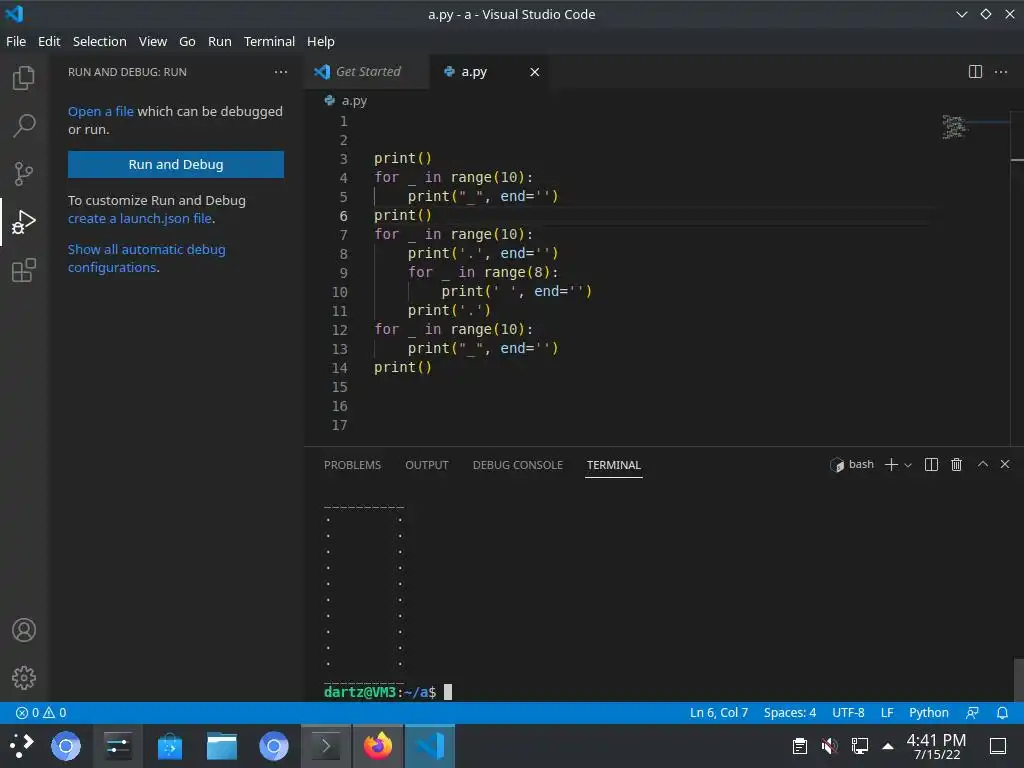Click the Ln 6, Col 7 status item
The width and height of the screenshot is (1024, 768).
click(718, 712)
